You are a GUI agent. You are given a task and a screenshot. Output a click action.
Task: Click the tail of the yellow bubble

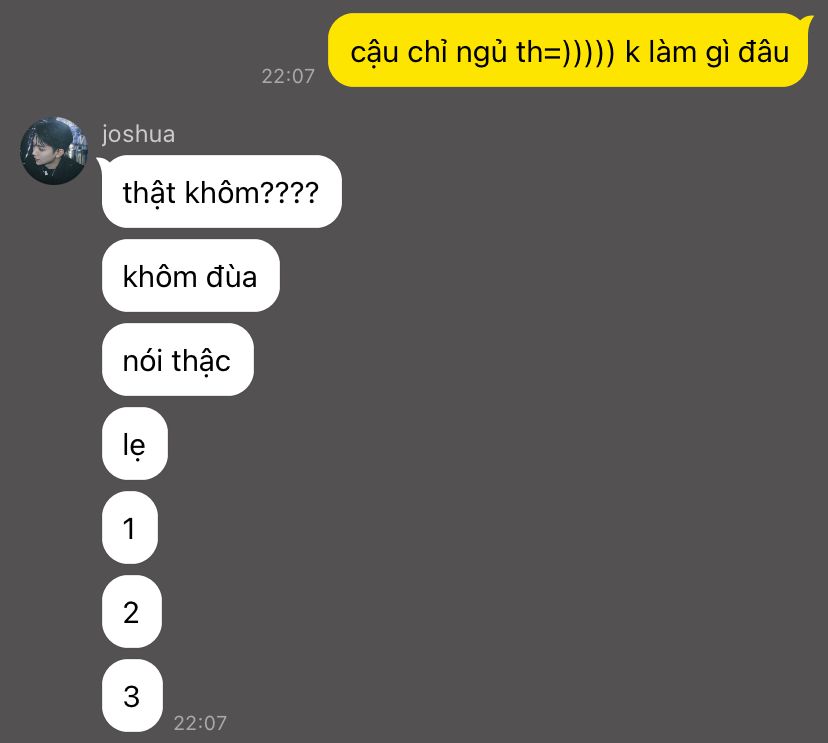click(806, 22)
